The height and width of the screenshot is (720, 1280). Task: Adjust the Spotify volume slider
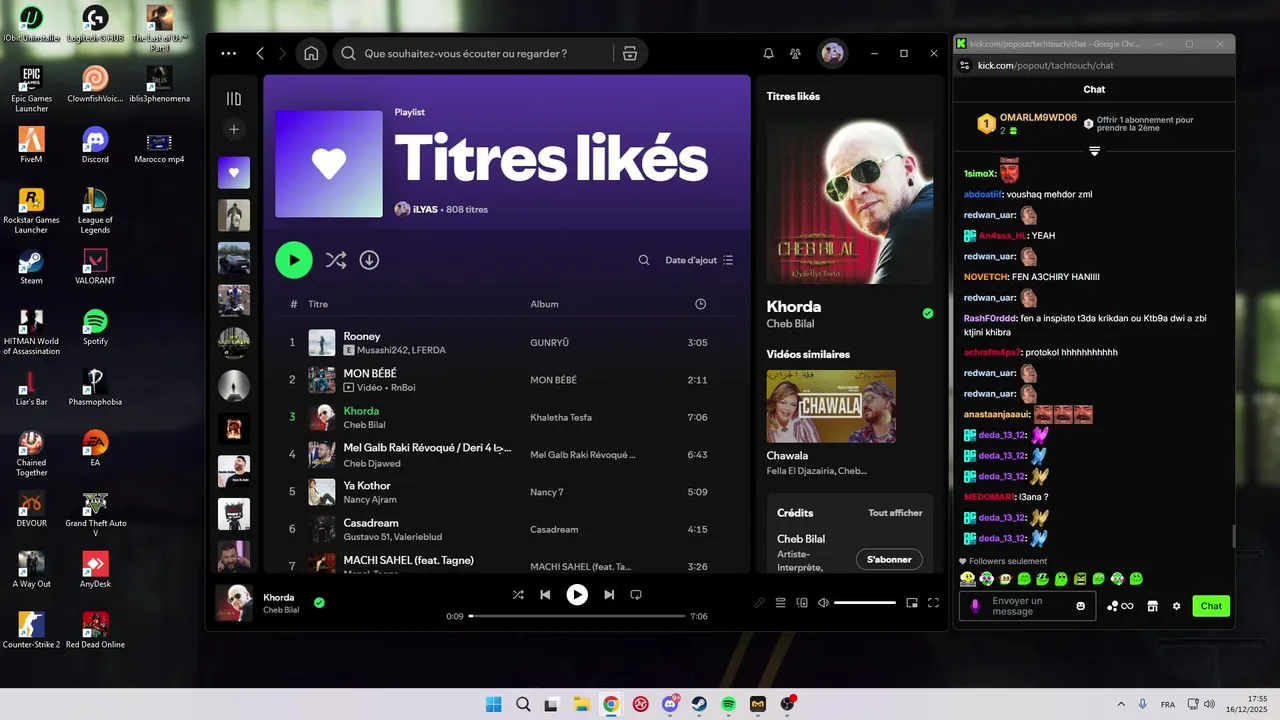click(865, 603)
